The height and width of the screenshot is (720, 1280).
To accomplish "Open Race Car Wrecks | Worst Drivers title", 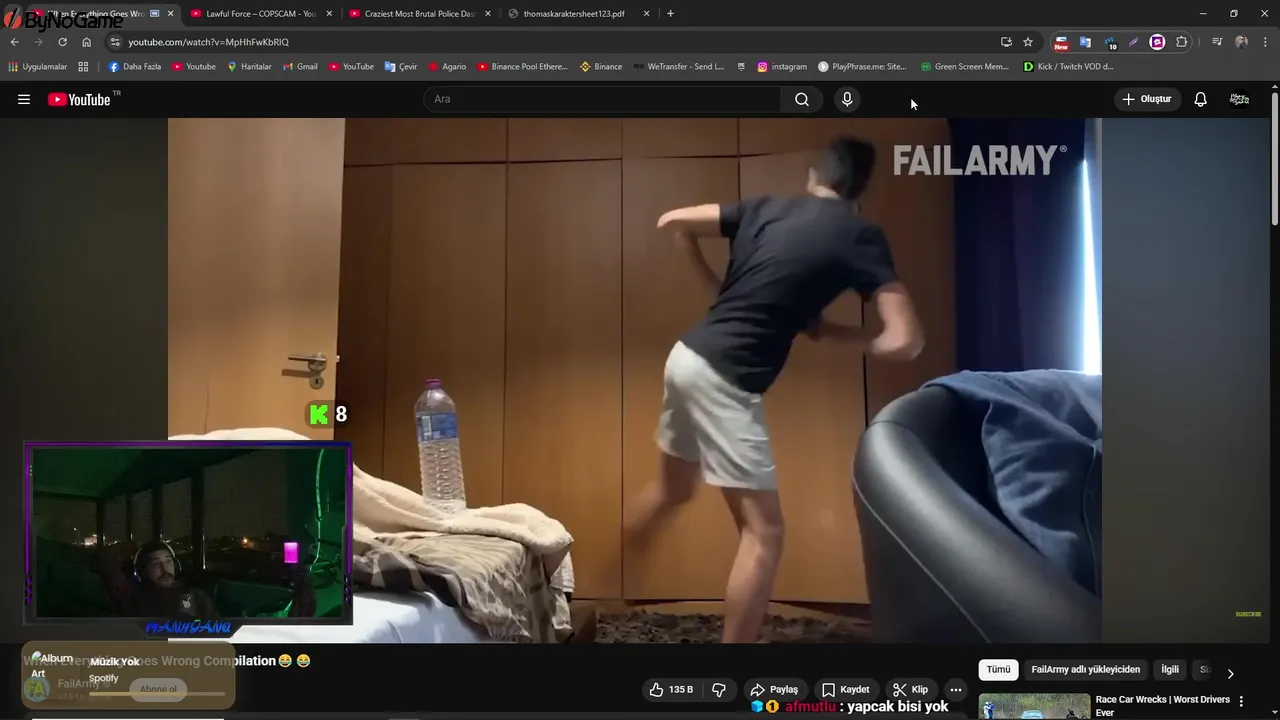I will point(1162,706).
